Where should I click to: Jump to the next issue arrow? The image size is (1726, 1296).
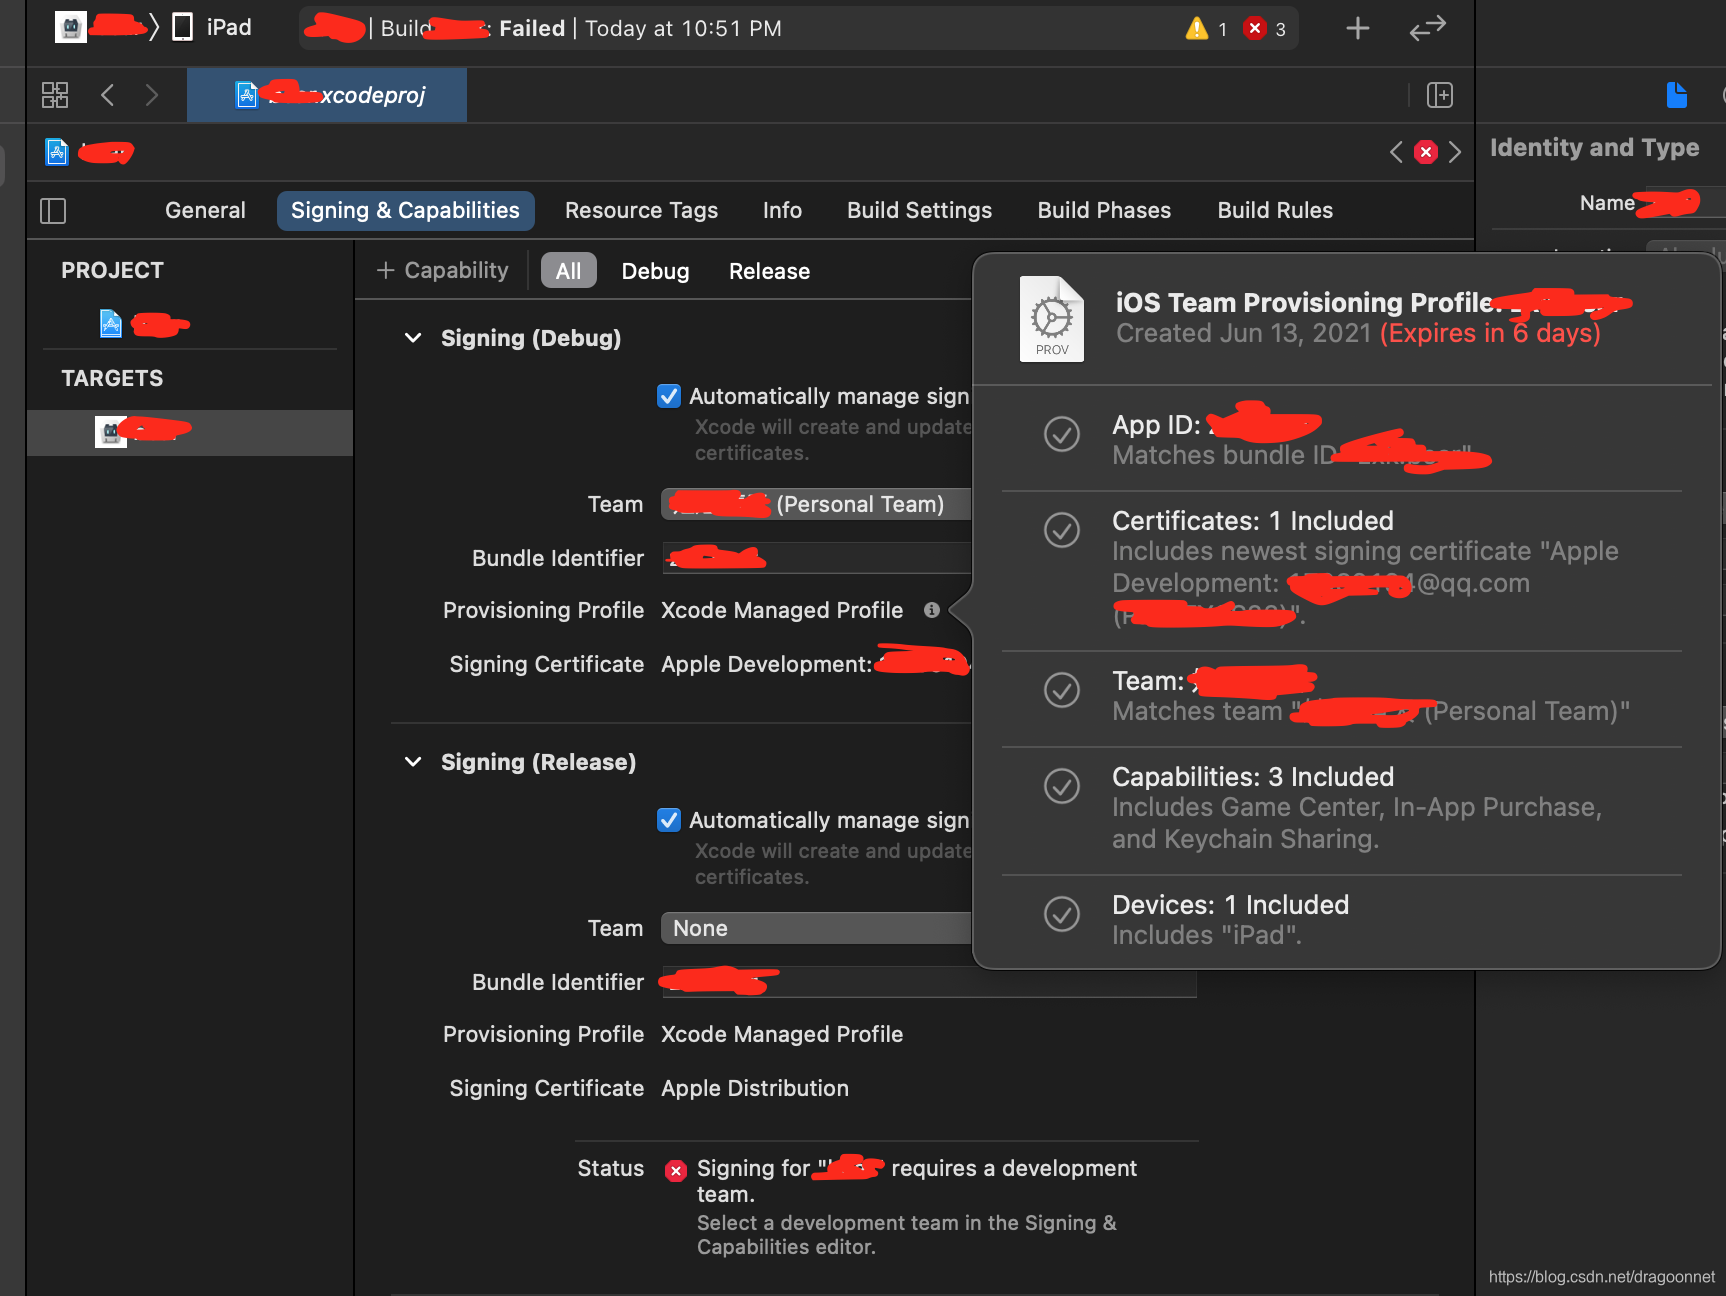(1455, 152)
